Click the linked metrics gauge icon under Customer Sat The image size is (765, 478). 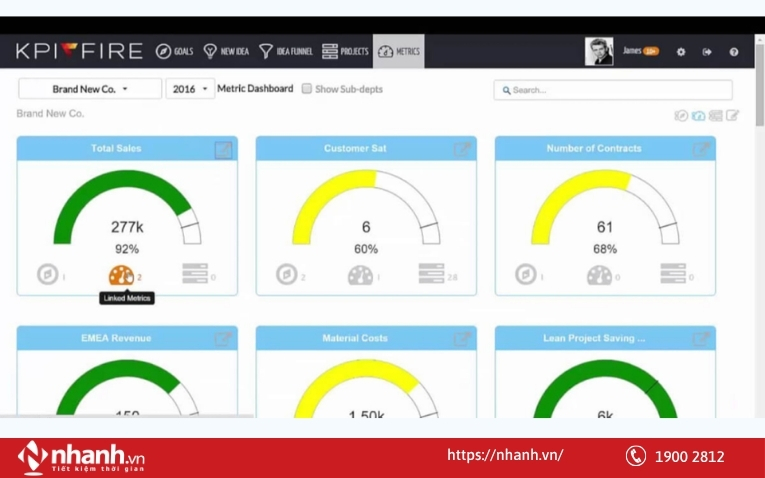pos(360,275)
